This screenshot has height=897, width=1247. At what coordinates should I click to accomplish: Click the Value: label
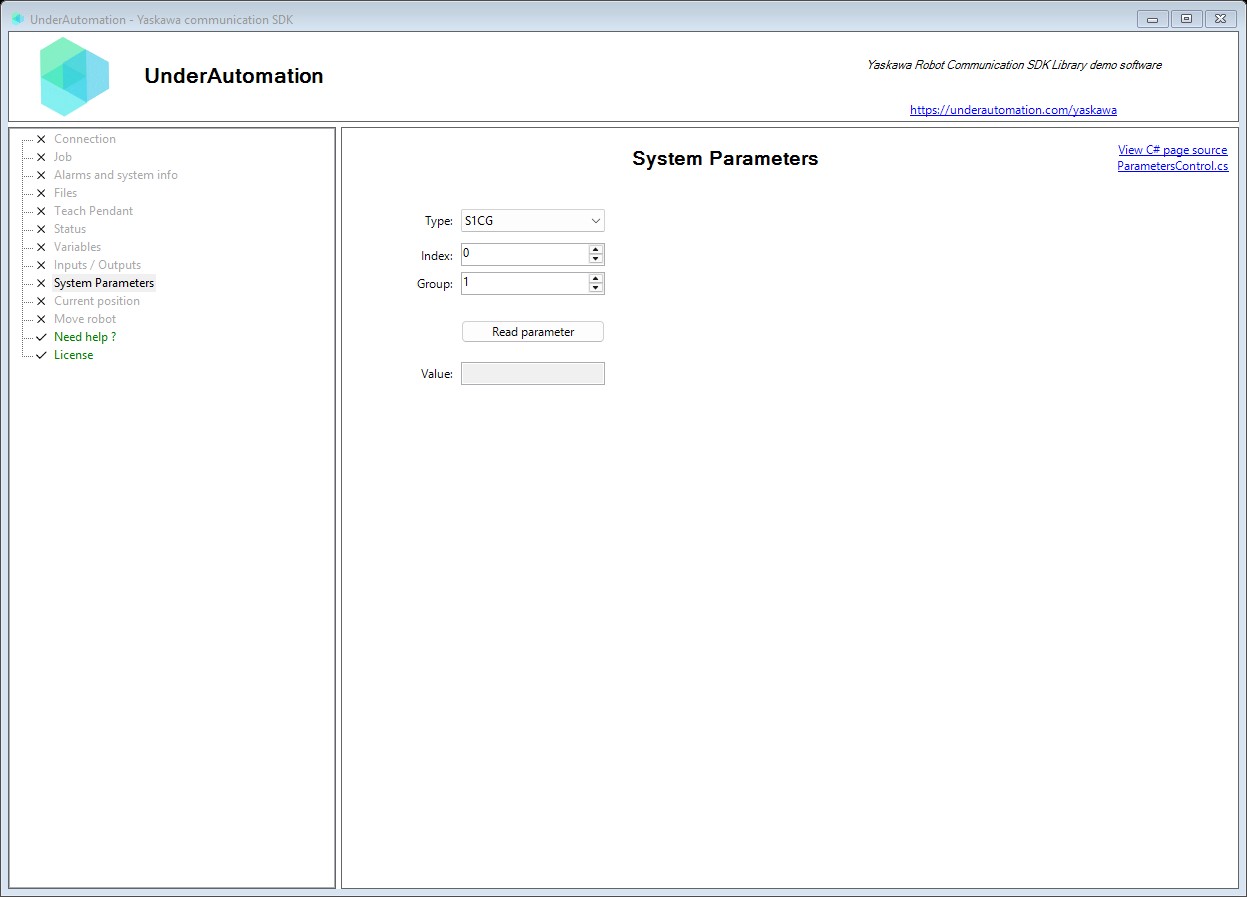click(437, 374)
